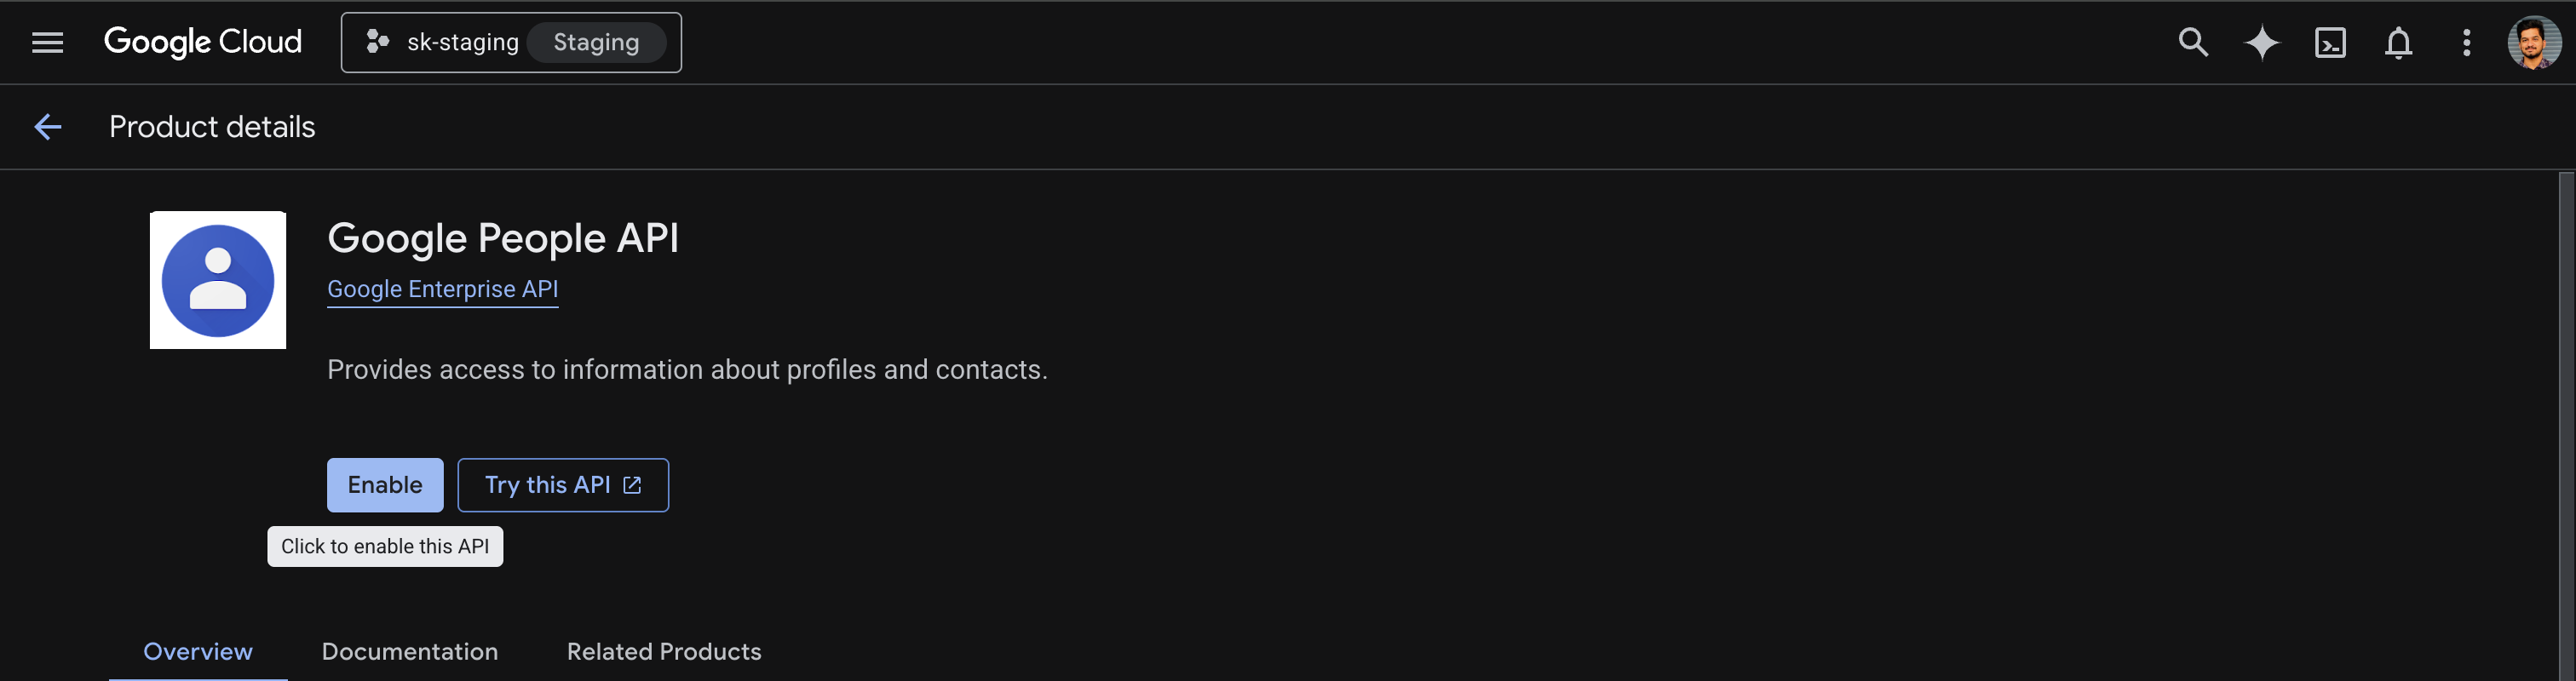Open the hamburger navigation menu
The height and width of the screenshot is (681, 2576).
[47, 42]
